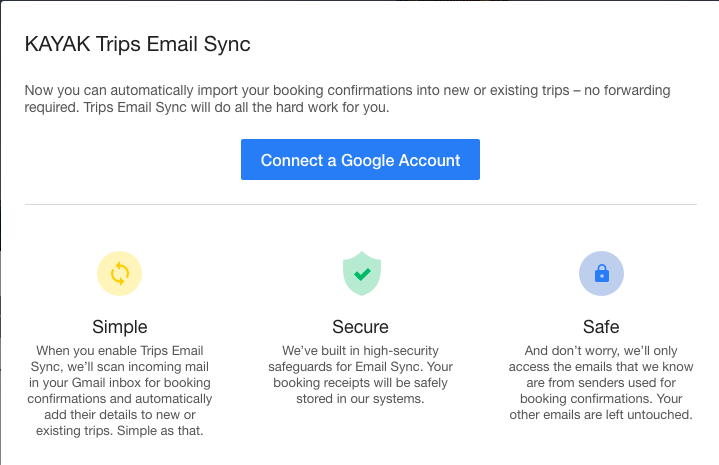Click the 'stored in our systems' line
This screenshot has height=465, width=719.
pos(360,399)
